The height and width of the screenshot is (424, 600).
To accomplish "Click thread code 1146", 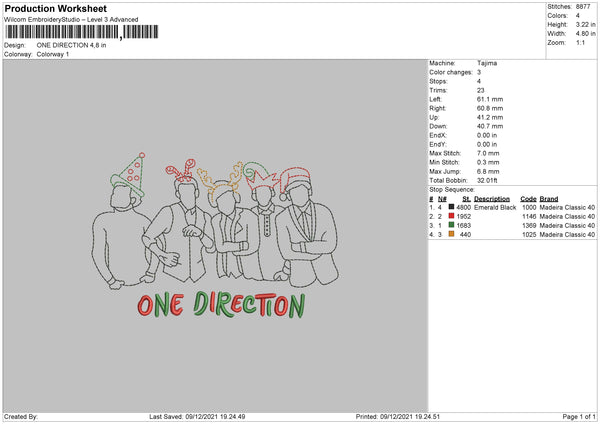I will (x=529, y=217).
